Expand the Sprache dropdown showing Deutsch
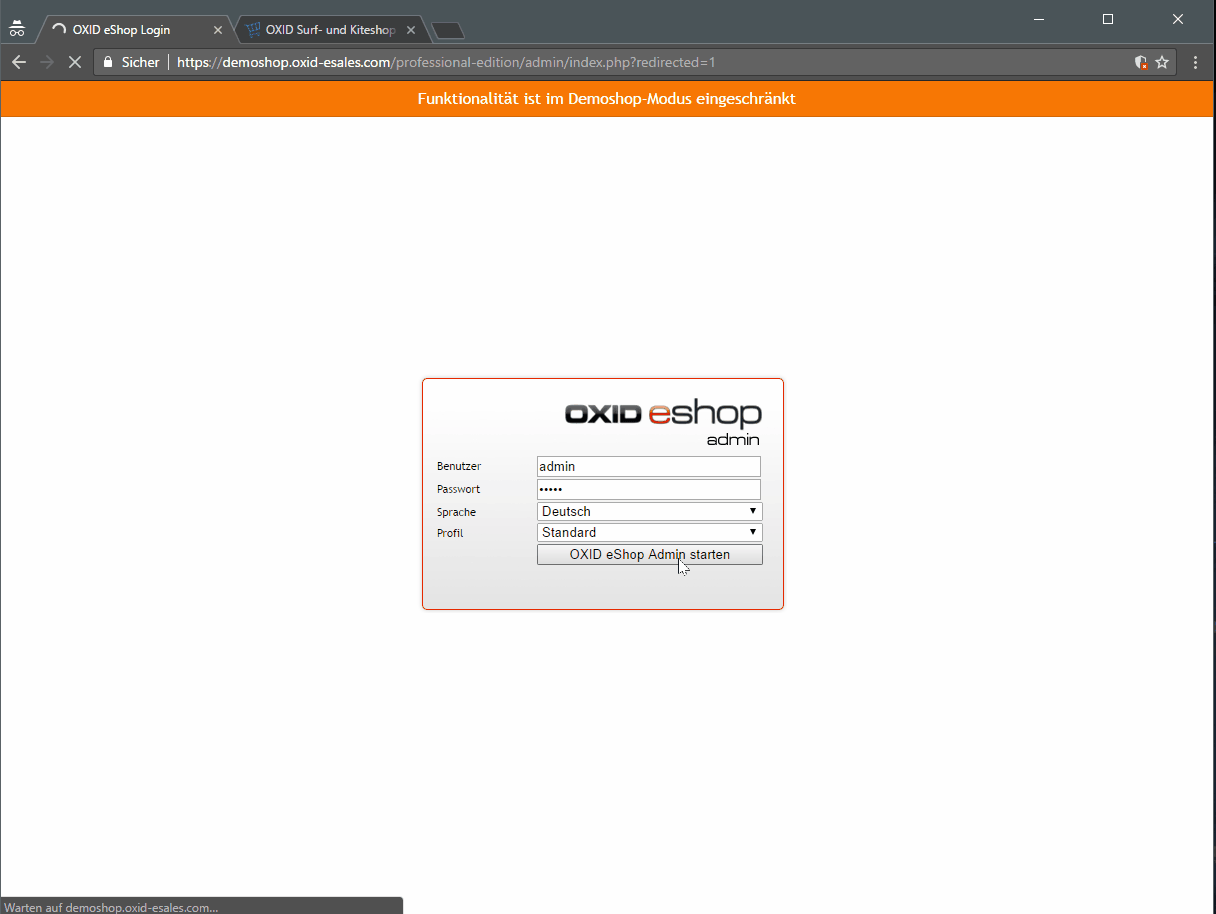Screen dimensions: 1216x914 click(x=649, y=511)
